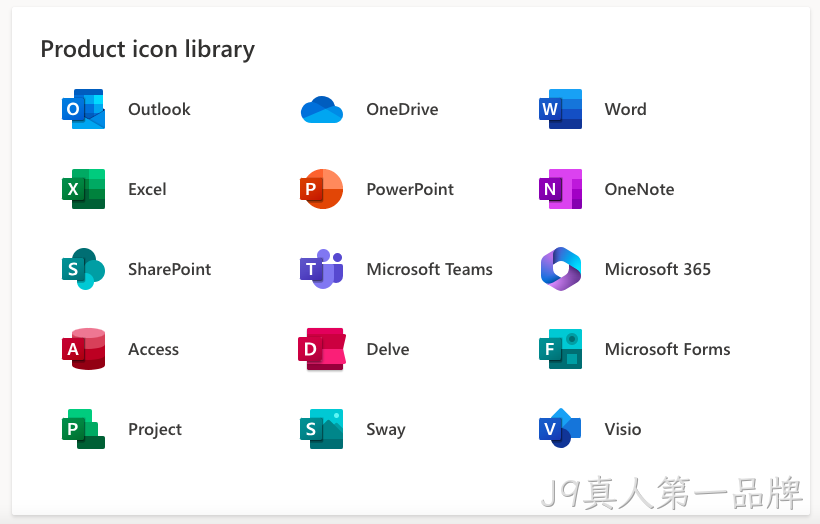Select the OneDrive cloud icon
Screen dimensions: 820x524
pos(322,109)
